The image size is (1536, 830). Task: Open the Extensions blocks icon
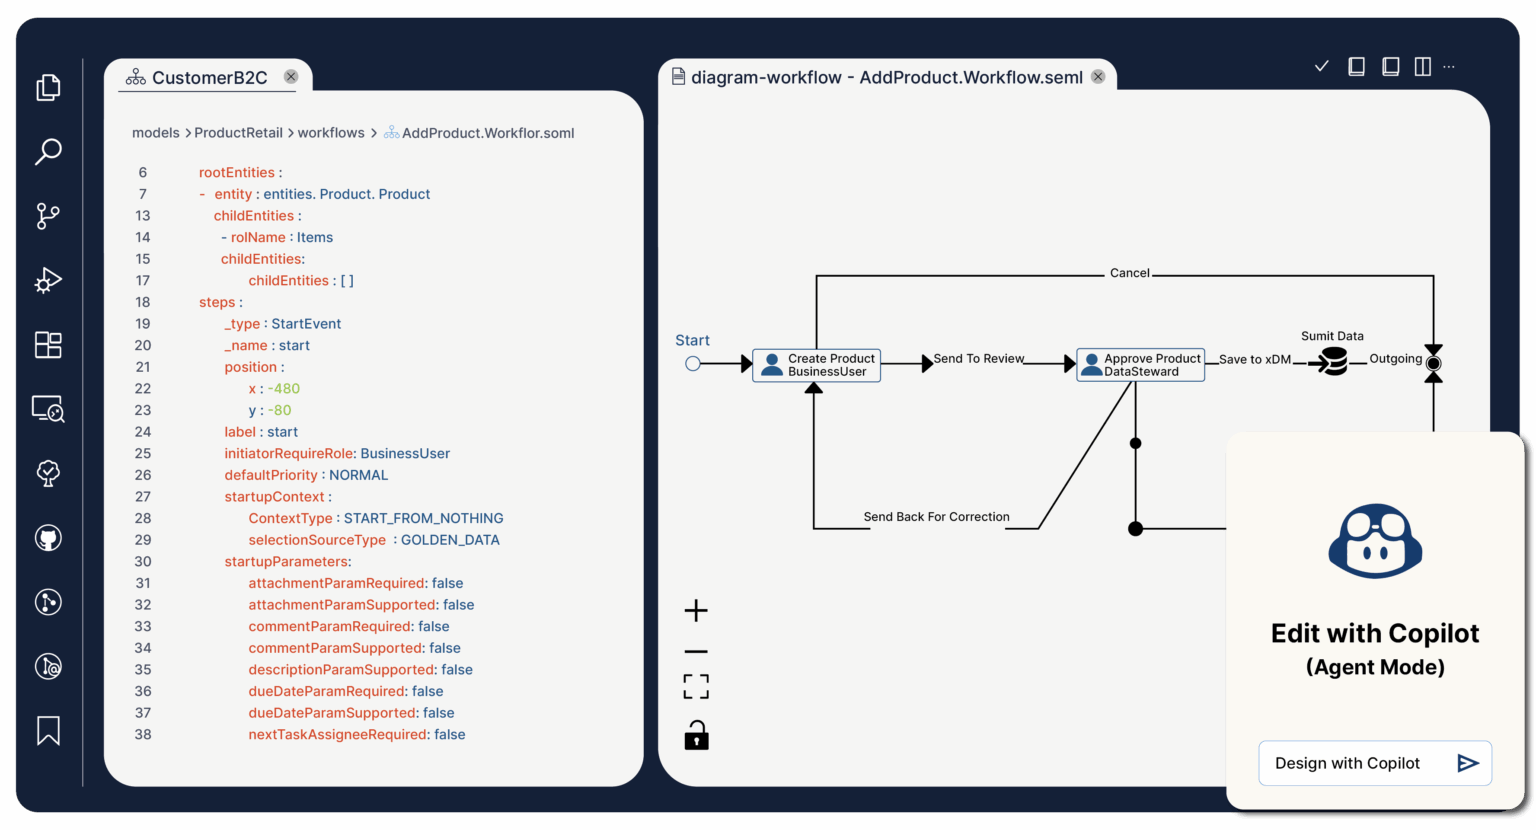pyautogui.click(x=48, y=345)
